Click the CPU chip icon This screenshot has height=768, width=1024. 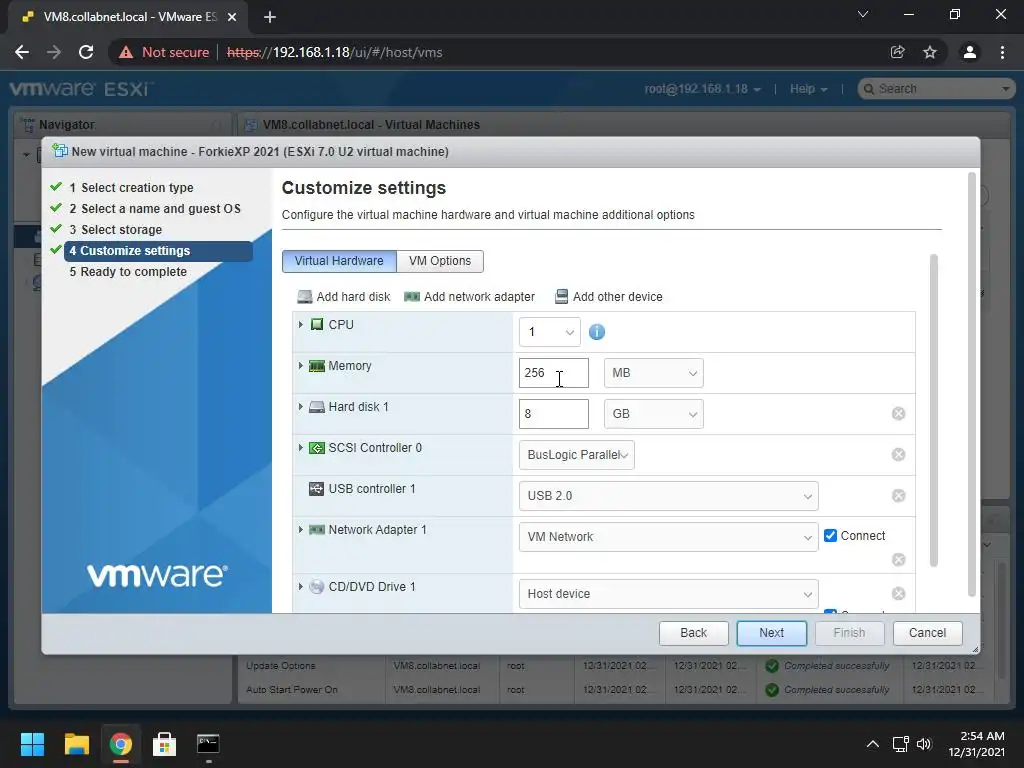[x=317, y=325]
